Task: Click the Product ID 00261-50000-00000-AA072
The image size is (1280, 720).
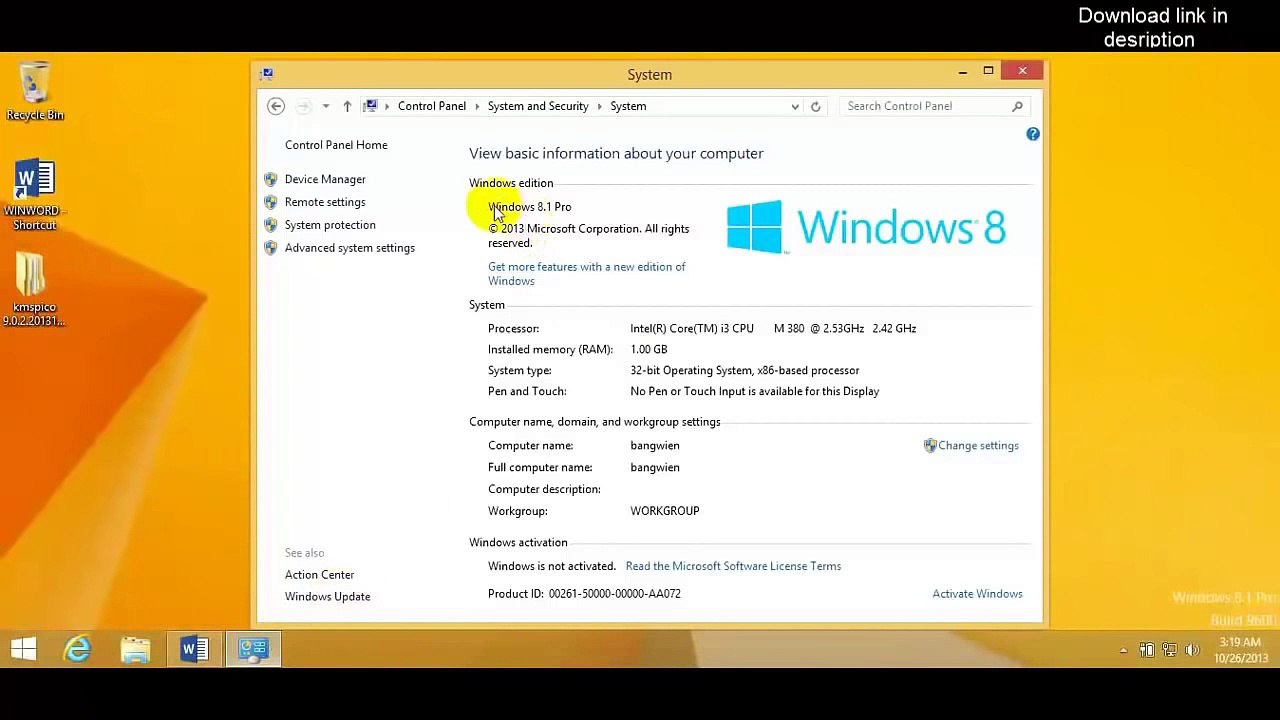Action: click(584, 594)
